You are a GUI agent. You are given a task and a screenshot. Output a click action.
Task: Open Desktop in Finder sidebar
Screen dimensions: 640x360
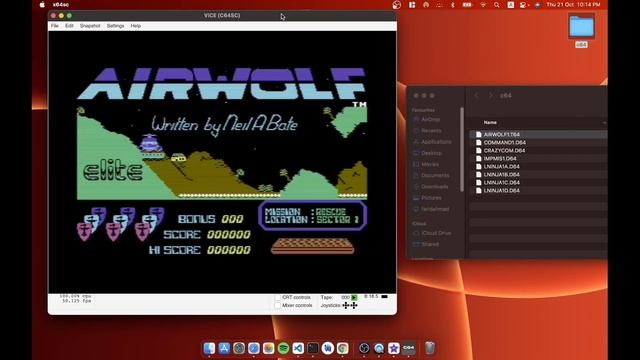pos(431,153)
